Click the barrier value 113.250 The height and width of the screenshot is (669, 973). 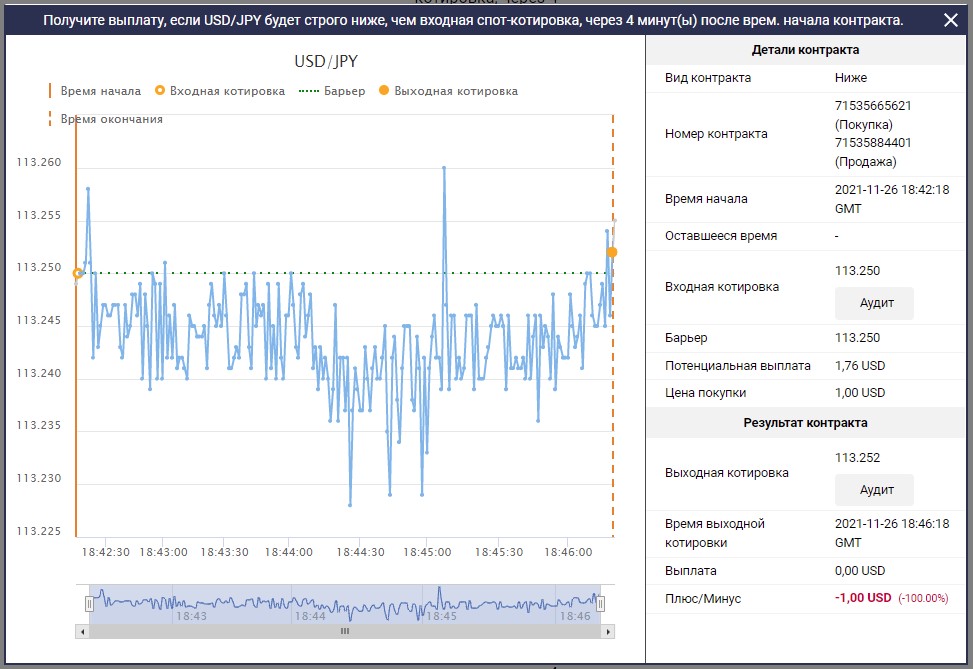click(x=857, y=338)
